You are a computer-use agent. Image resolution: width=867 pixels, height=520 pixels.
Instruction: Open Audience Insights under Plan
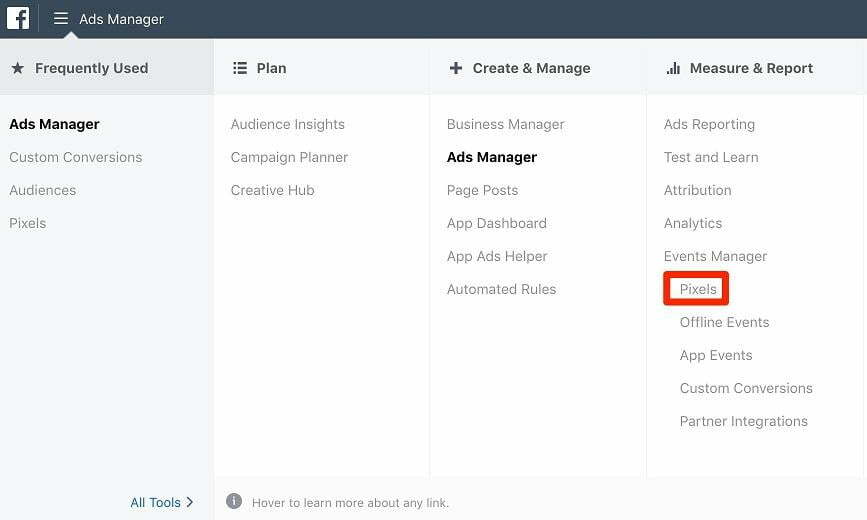pos(288,124)
